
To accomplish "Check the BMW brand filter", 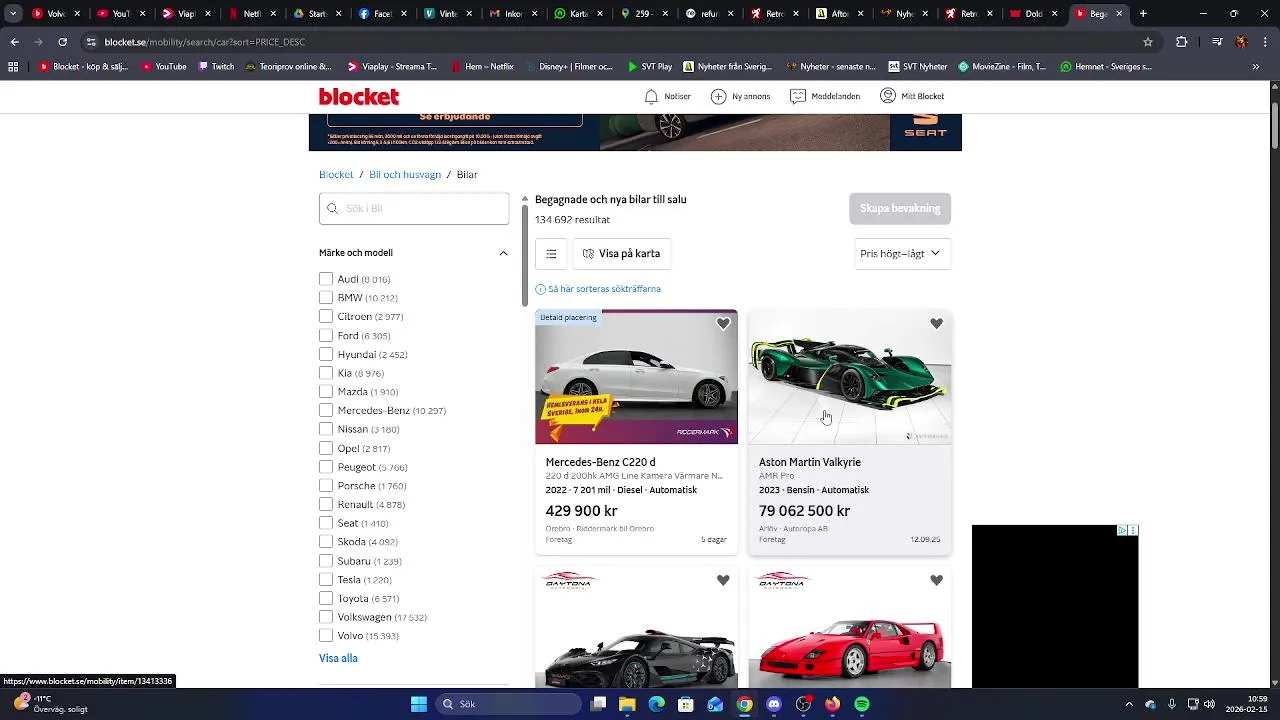I will (326, 298).
